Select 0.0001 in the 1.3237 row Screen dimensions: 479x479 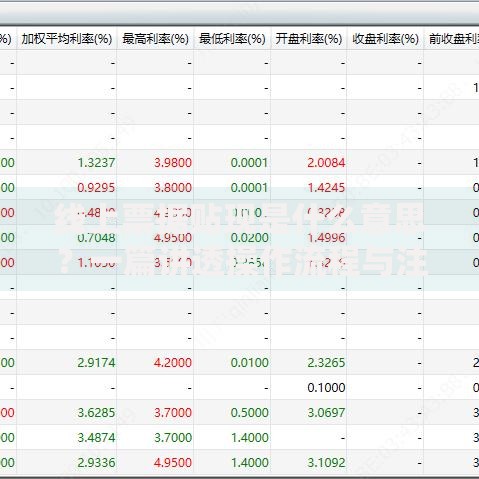pos(249,163)
